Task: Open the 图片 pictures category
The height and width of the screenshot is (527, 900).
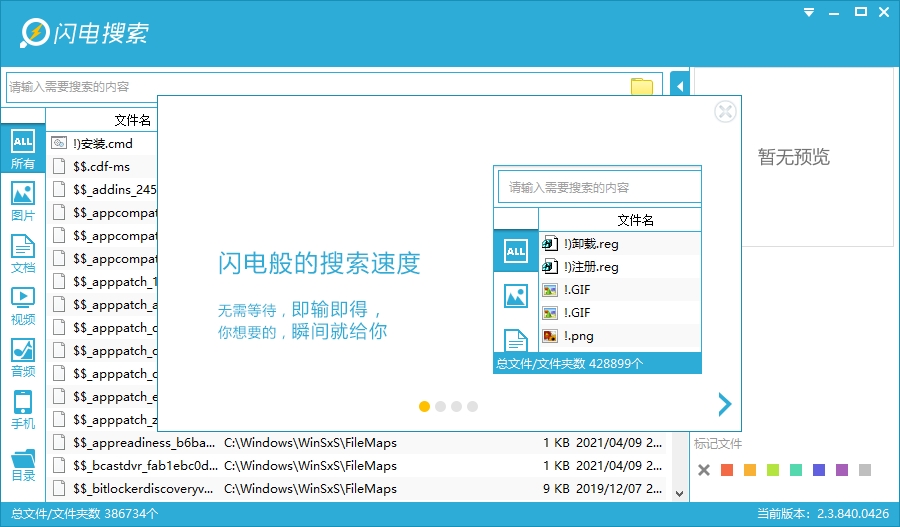Action: (x=23, y=202)
